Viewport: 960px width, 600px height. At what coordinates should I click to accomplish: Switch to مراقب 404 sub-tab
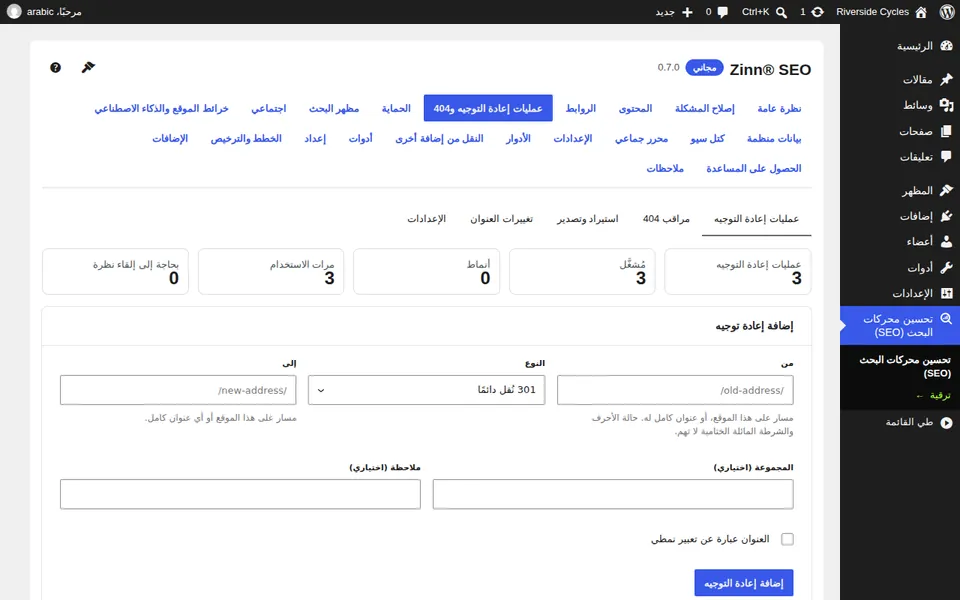pyautogui.click(x=666, y=219)
